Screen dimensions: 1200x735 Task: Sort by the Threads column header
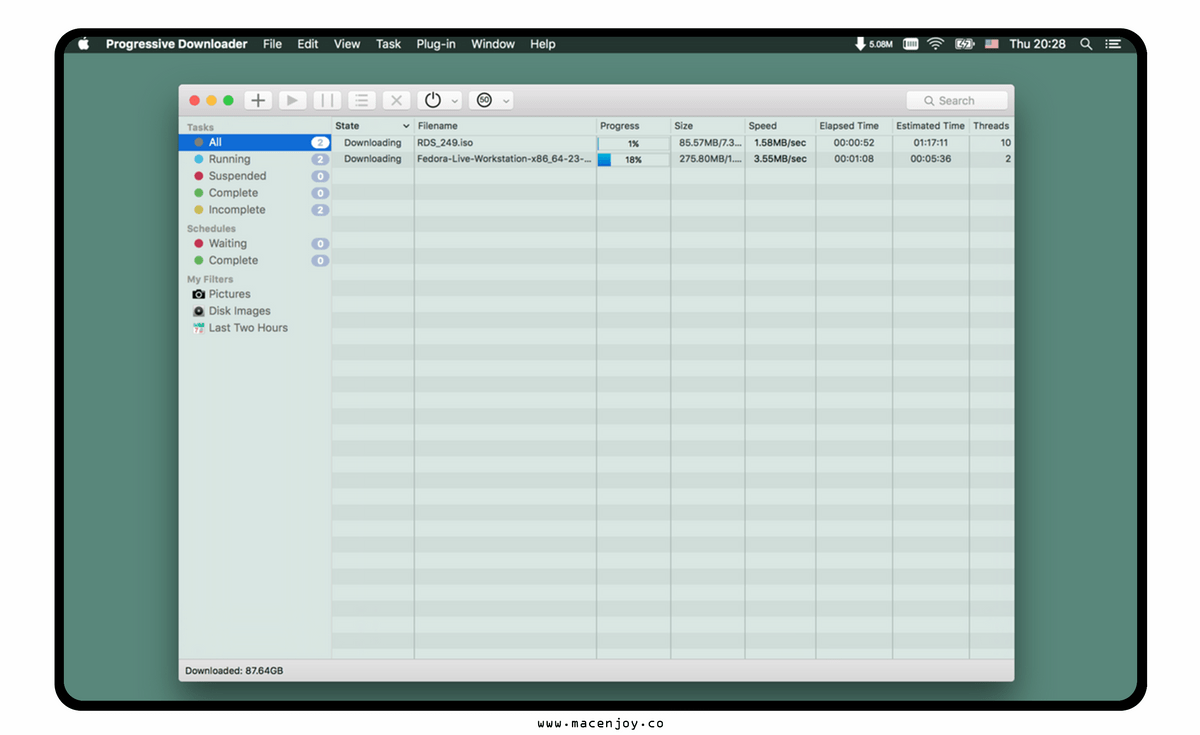[991, 126]
